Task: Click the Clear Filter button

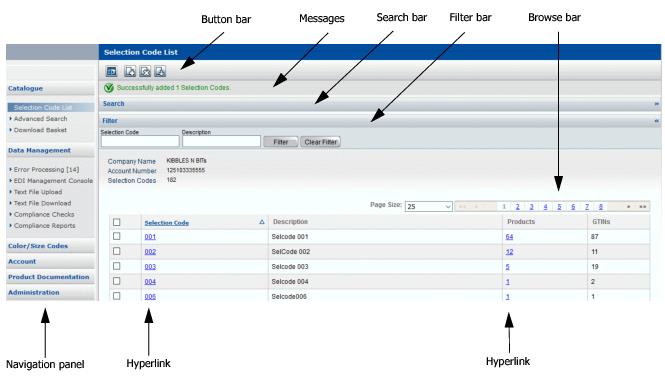Action: coord(321,142)
